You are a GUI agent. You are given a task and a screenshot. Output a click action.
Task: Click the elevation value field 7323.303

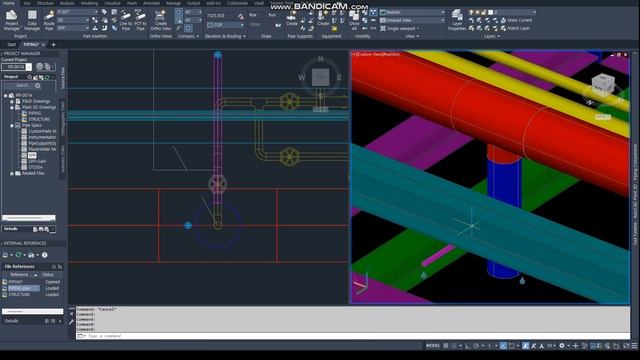tap(220, 16)
